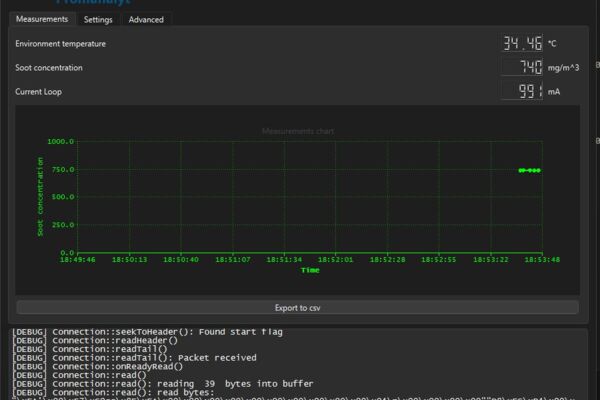
Task: Click the Connection::readHeader() log line
Action: [95, 340]
